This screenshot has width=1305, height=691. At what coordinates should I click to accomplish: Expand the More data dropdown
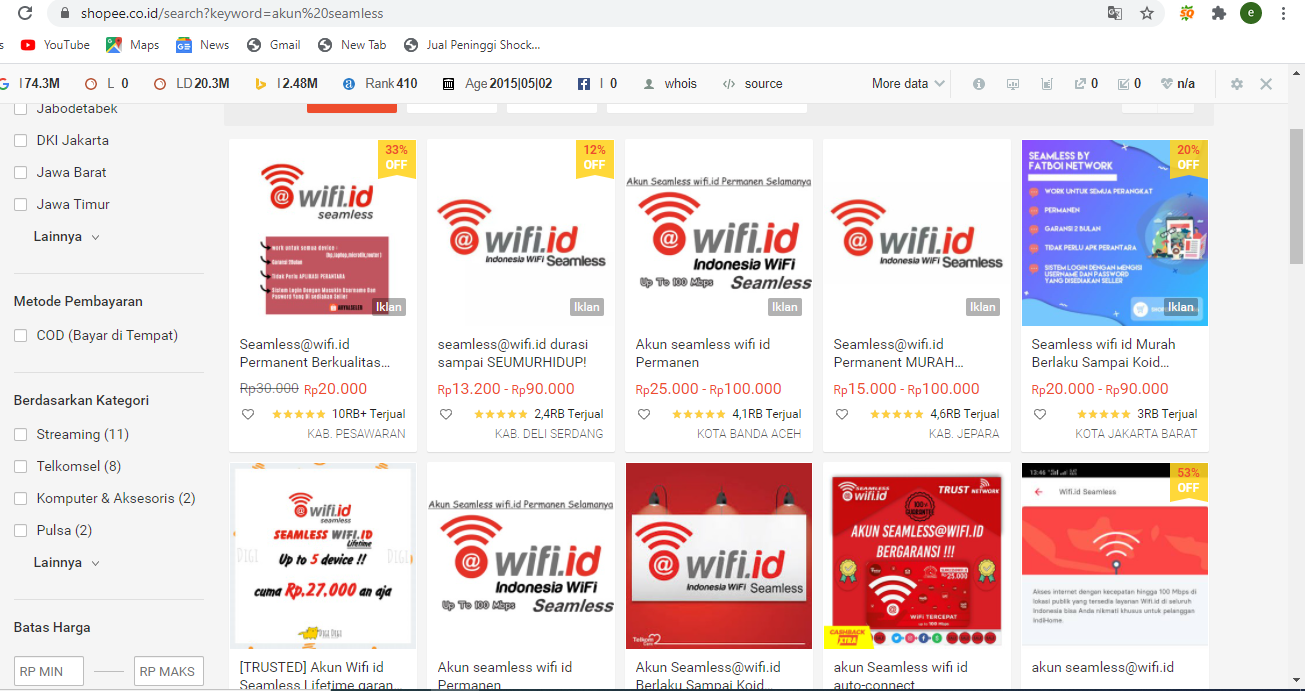tap(908, 84)
